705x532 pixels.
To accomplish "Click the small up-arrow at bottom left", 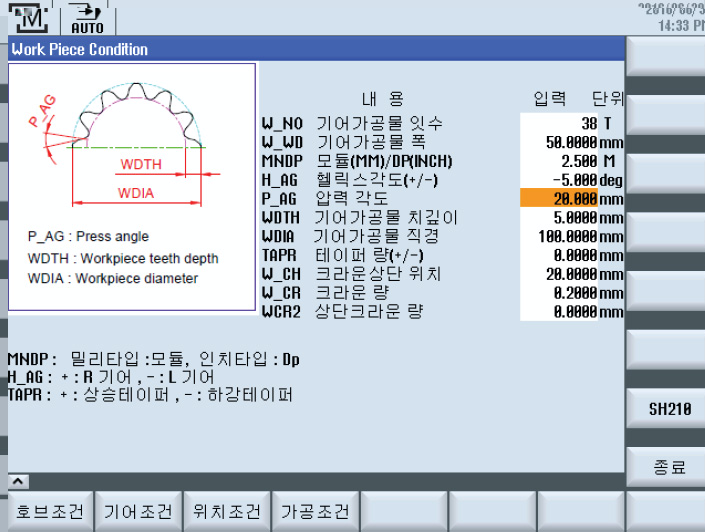I will (x=18, y=482).
